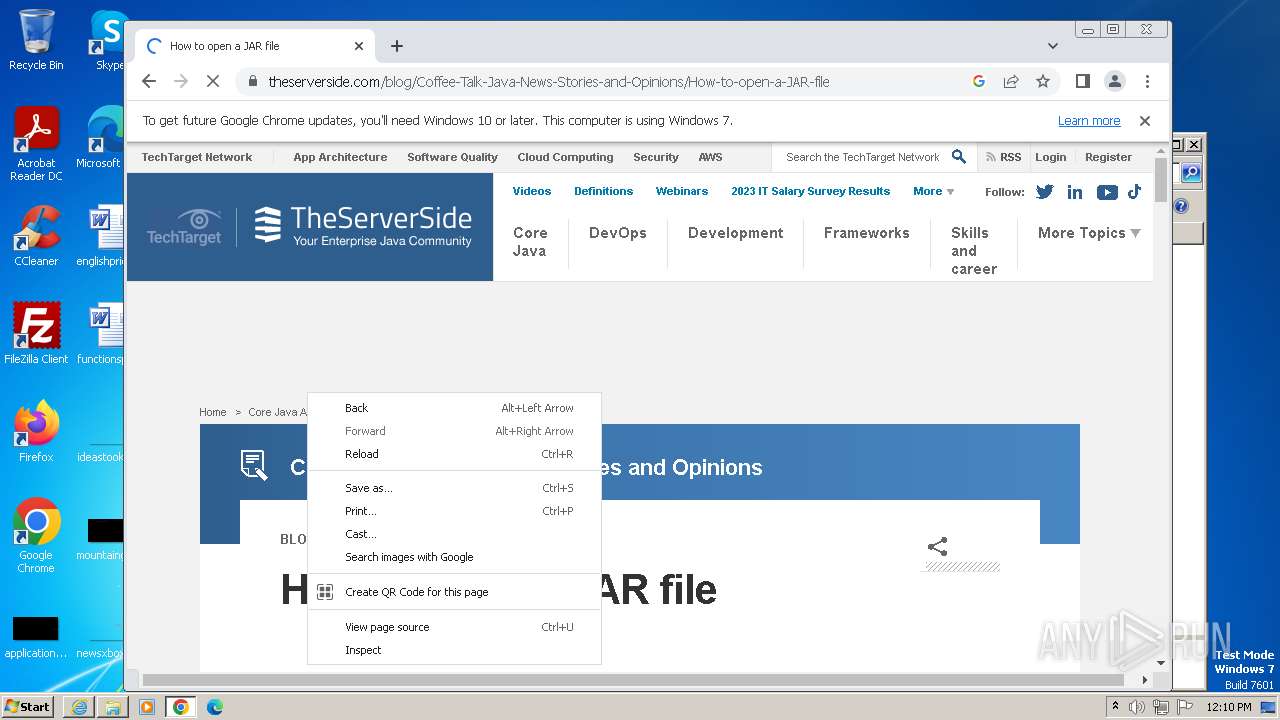
Task: Click the TechTarget search magnifier icon
Action: point(958,157)
